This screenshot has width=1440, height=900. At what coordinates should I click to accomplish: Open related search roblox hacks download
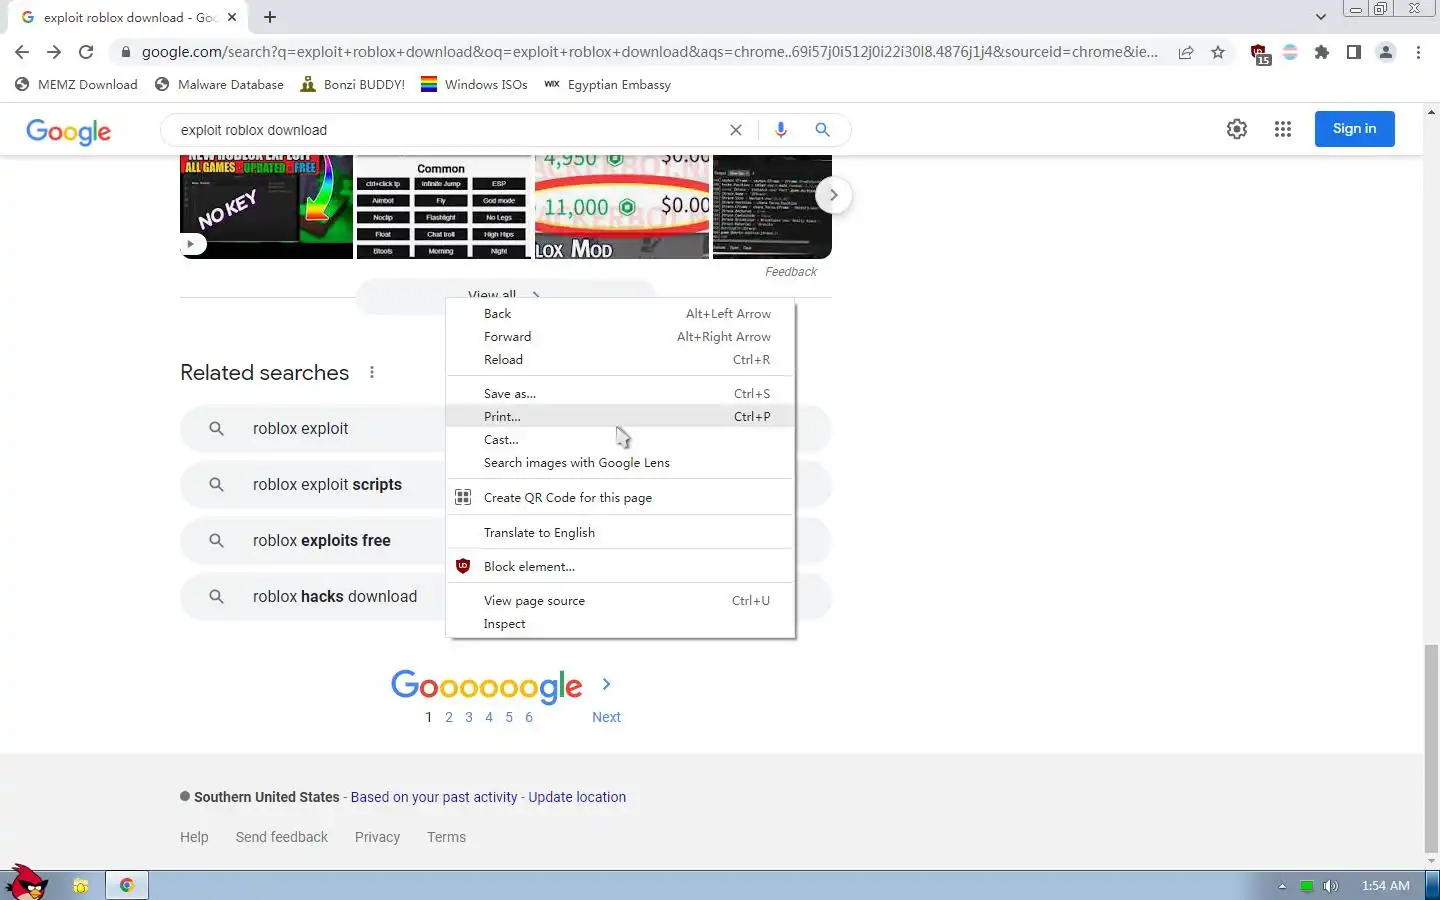[x=313, y=597]
